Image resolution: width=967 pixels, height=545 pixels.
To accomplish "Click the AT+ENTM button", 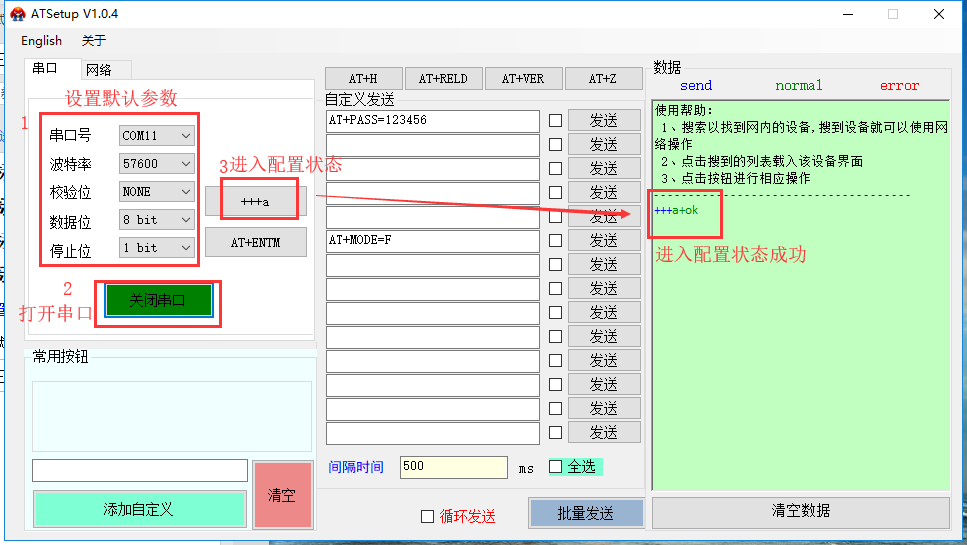I will tap(255, 242).
